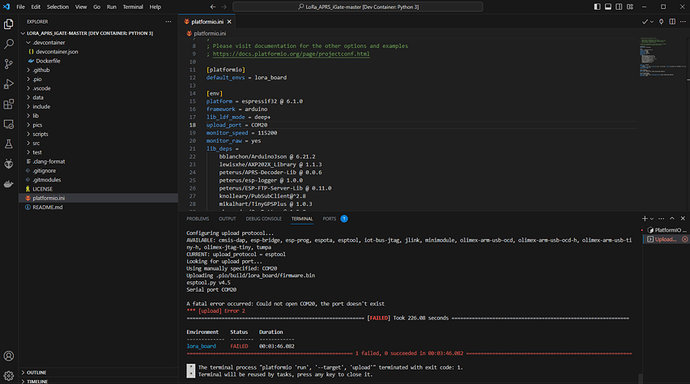Open dropdown next to the build checkmark
The height and width of the screenshot is (384, 690).
tap(652, 22)
